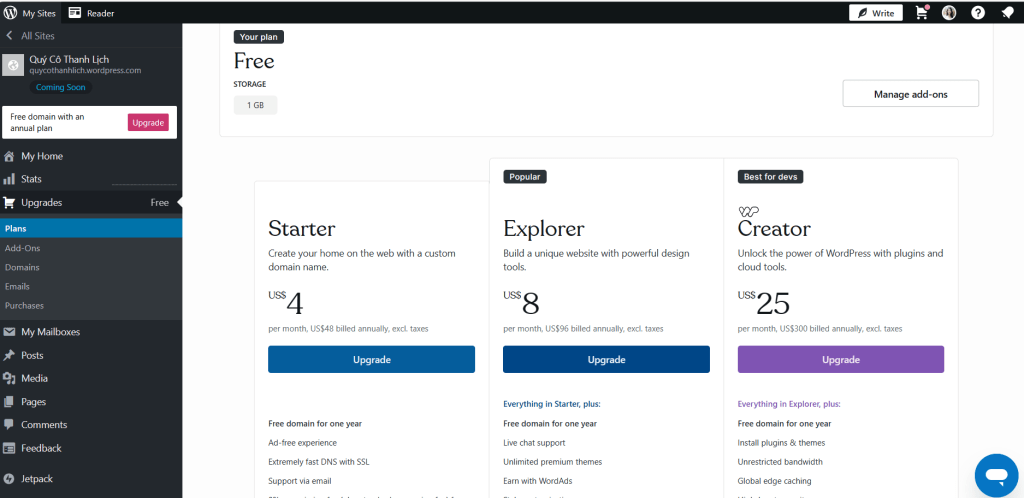This screenshot has height=498, width=1024.
Task: Click the pink Upgrade button in sidebar
Action: click(x=148, y=122)
